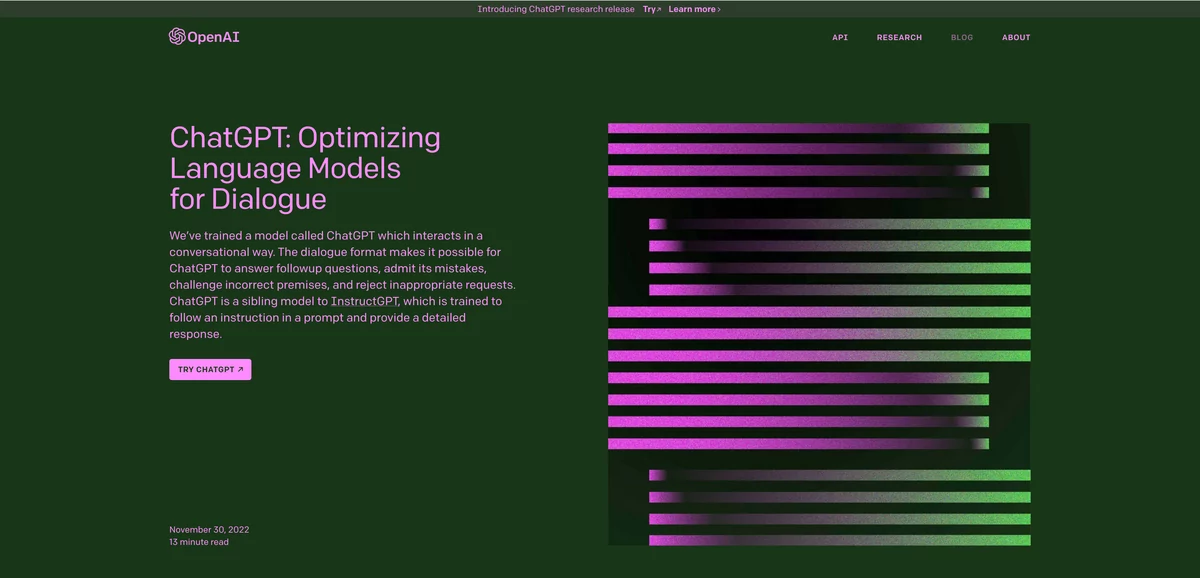Image resolution: width=1200 pixels, height=578 pixels.
Task: Click the 13 minute read label
Action: pos(199,542)
